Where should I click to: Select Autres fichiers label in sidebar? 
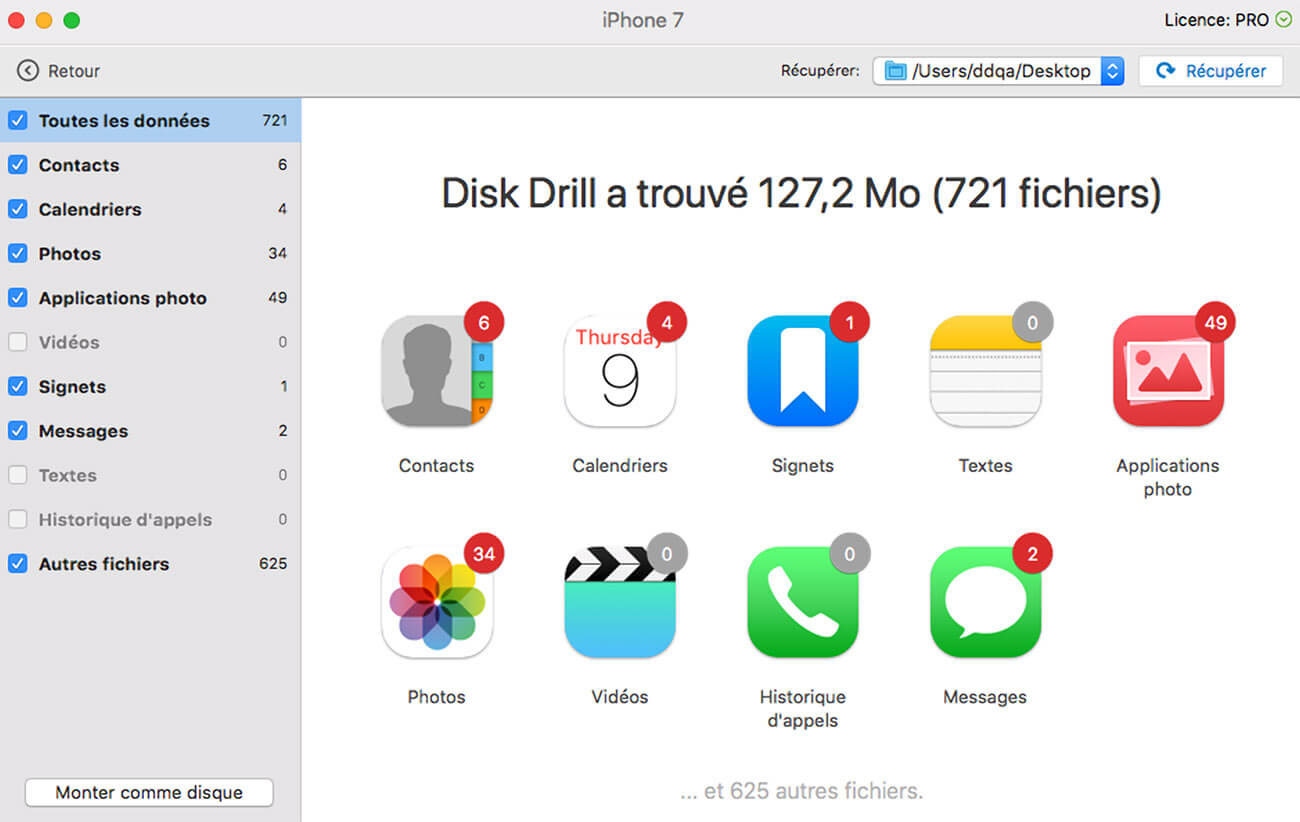(104, 564)
